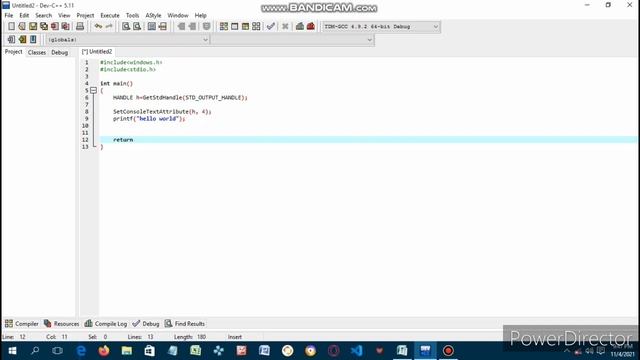This screenshot has width=640, height=360.
Task: Click the red Delete Profiling Information icon
Action: (311, 26)
